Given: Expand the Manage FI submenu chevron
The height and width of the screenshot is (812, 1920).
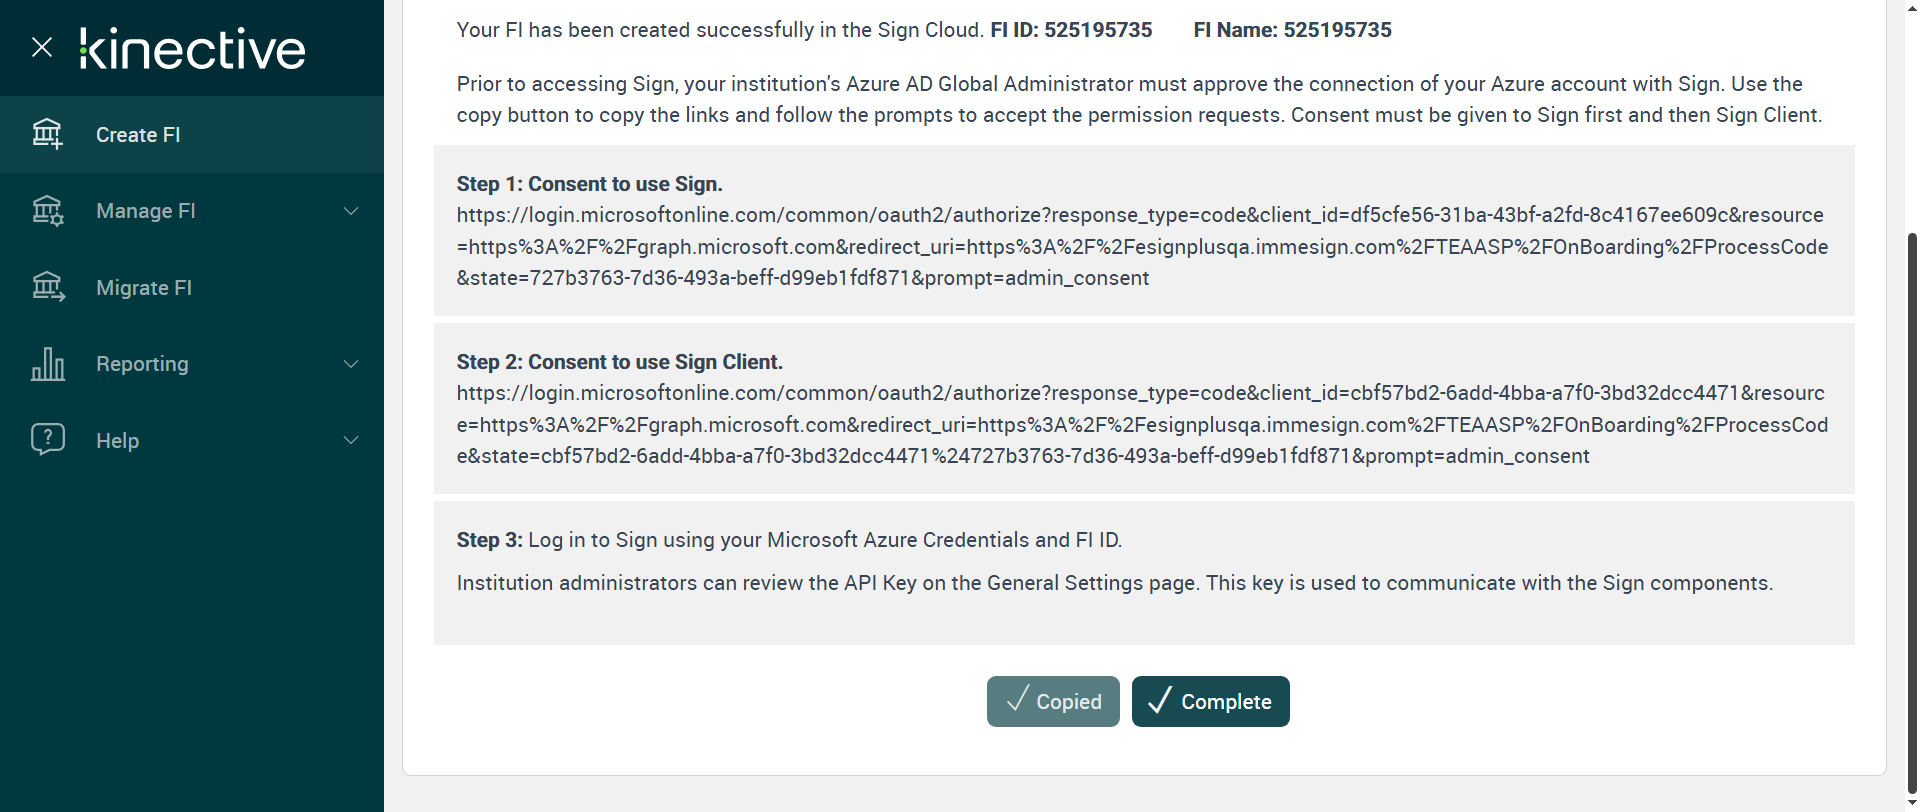Looking at the screenshot, I should click(351, 211).
